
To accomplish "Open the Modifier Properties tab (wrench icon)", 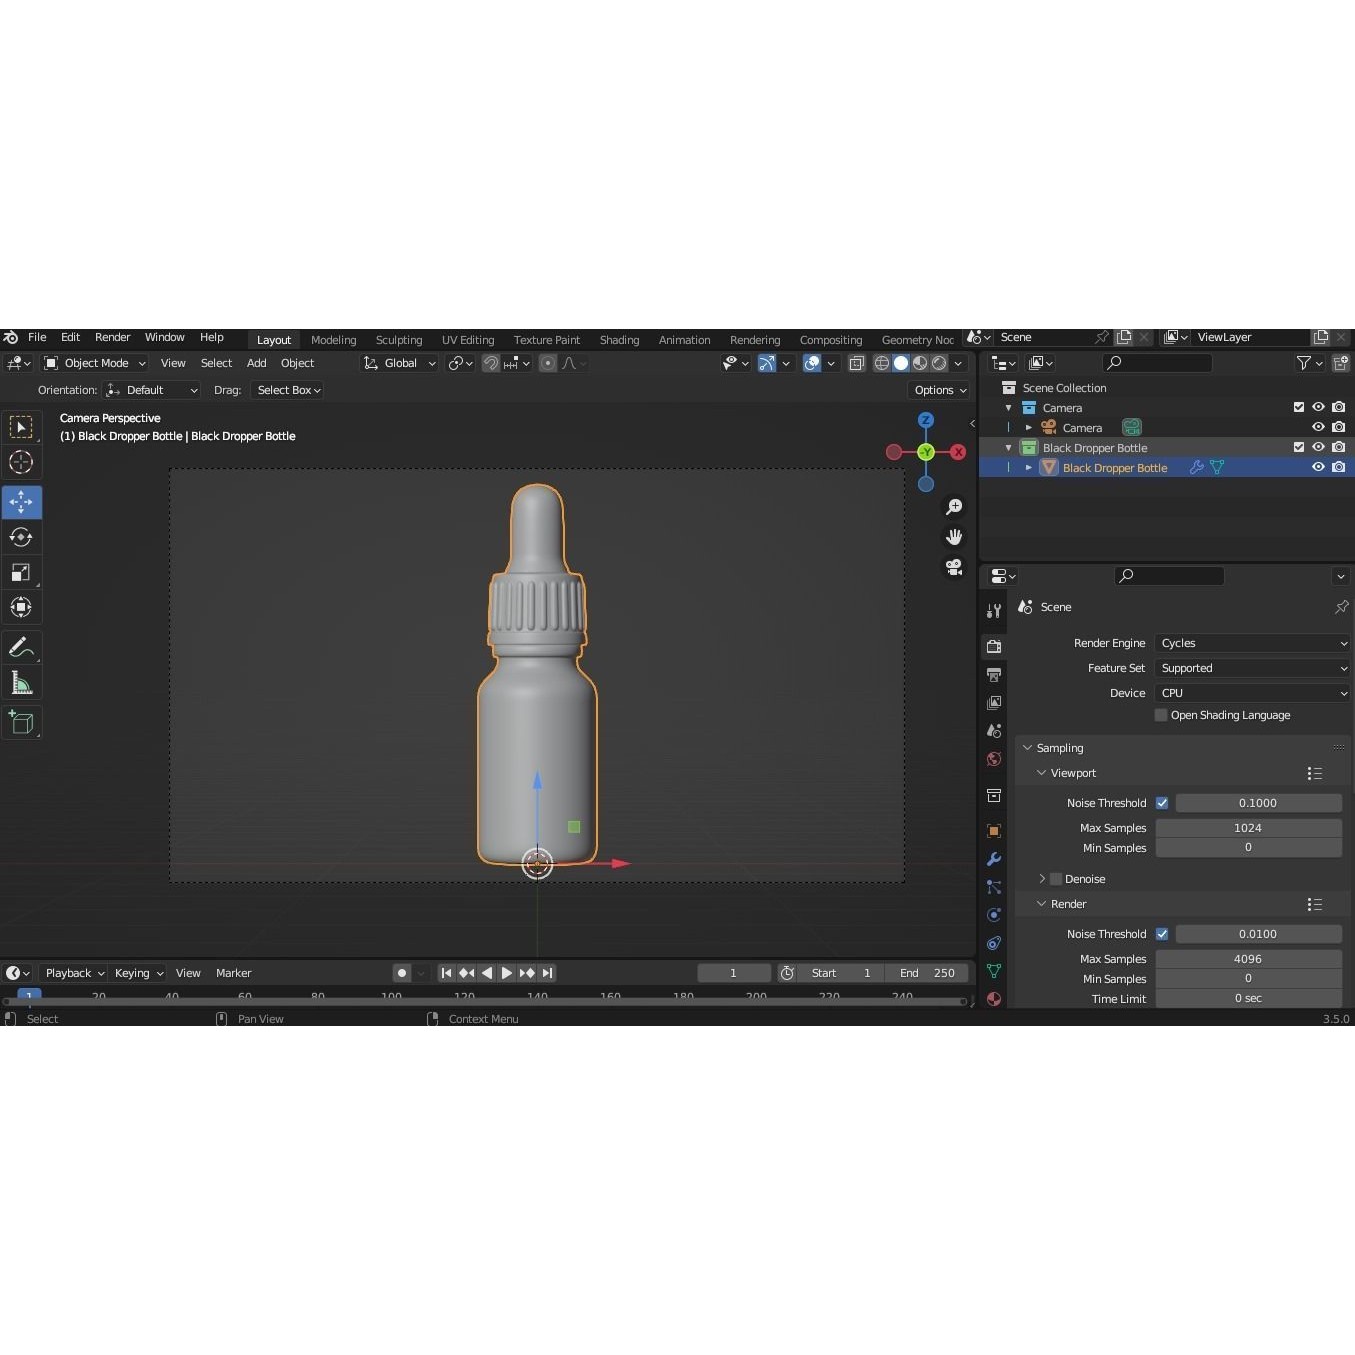I will coord(993,859).
